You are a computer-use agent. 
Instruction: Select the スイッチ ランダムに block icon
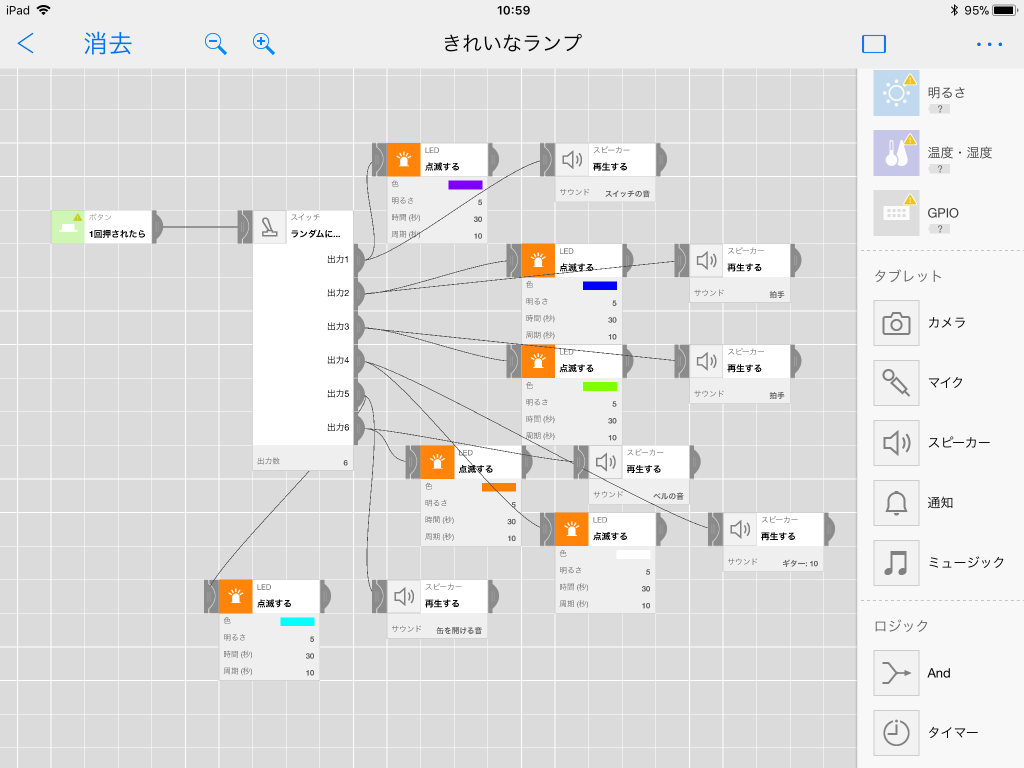[x=269, y=227]
